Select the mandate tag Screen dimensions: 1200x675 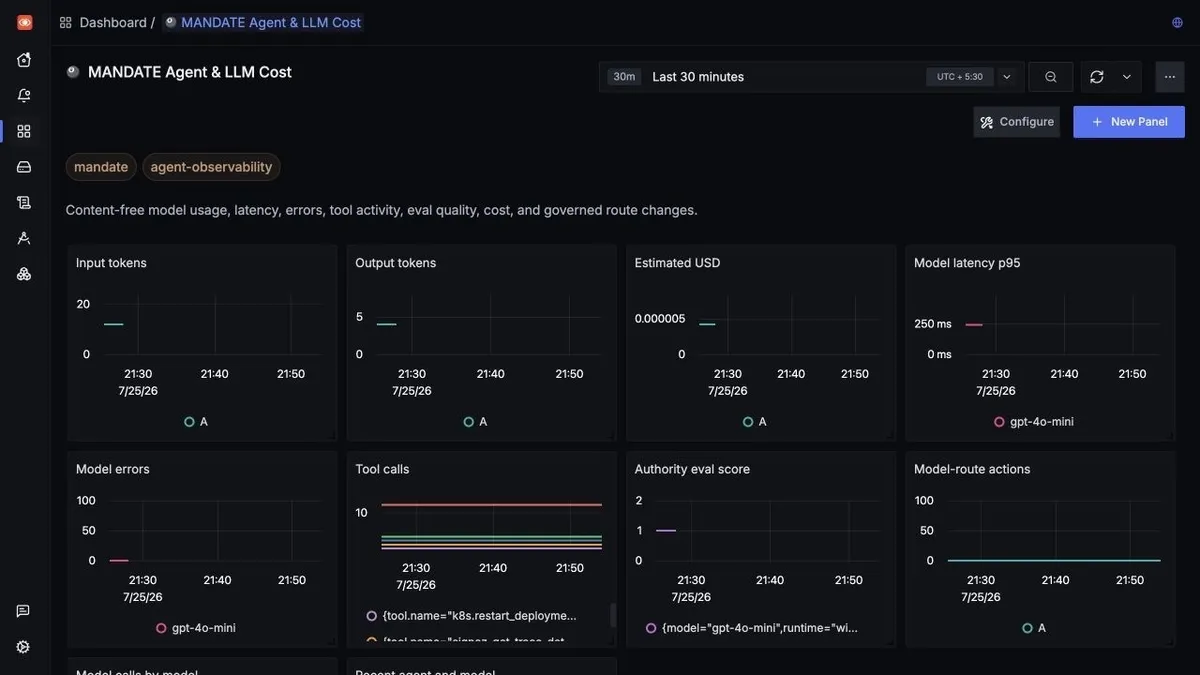tap(101, 167)
